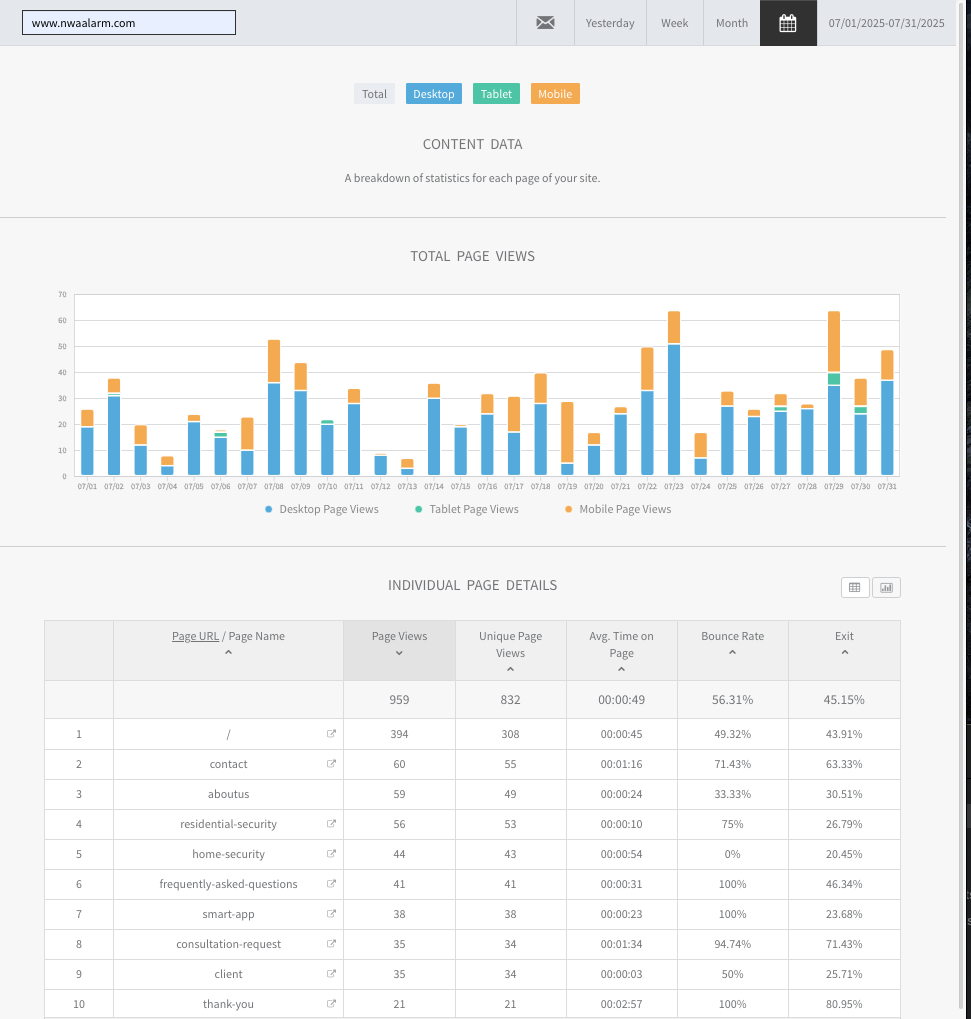Toggle Desktop Page Views legend series
Screen dimensions: 971x1019
tap(322, 509)
